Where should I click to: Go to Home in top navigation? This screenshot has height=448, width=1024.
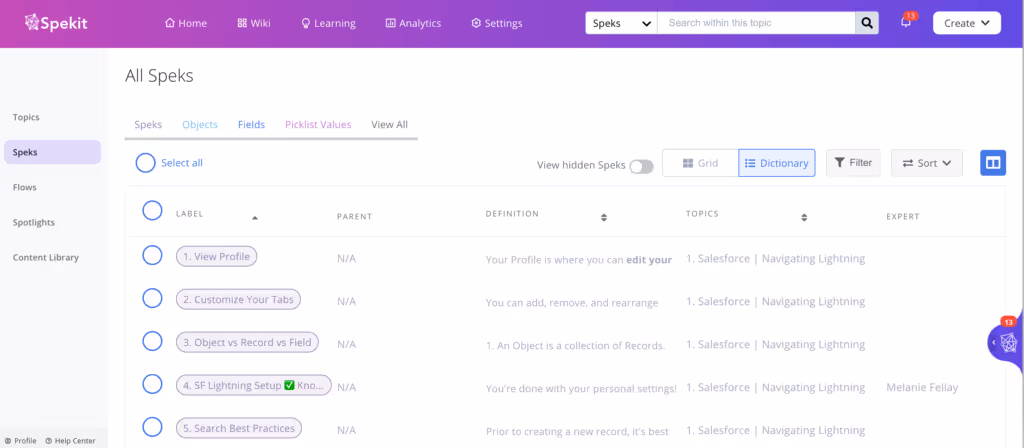tap(186, 23)
